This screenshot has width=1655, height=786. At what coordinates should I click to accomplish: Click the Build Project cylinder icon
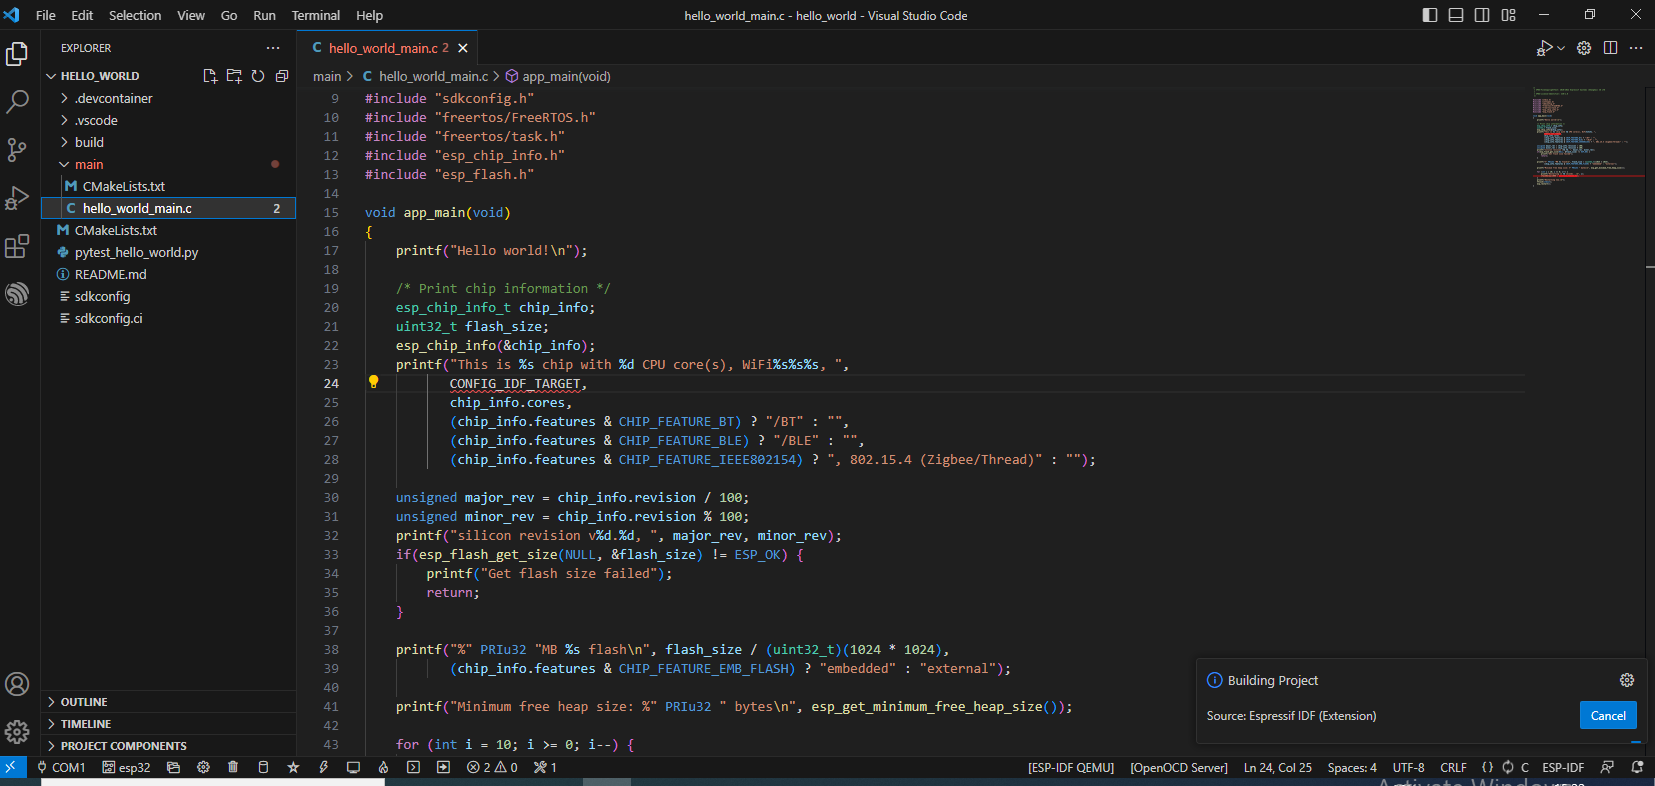264,767
